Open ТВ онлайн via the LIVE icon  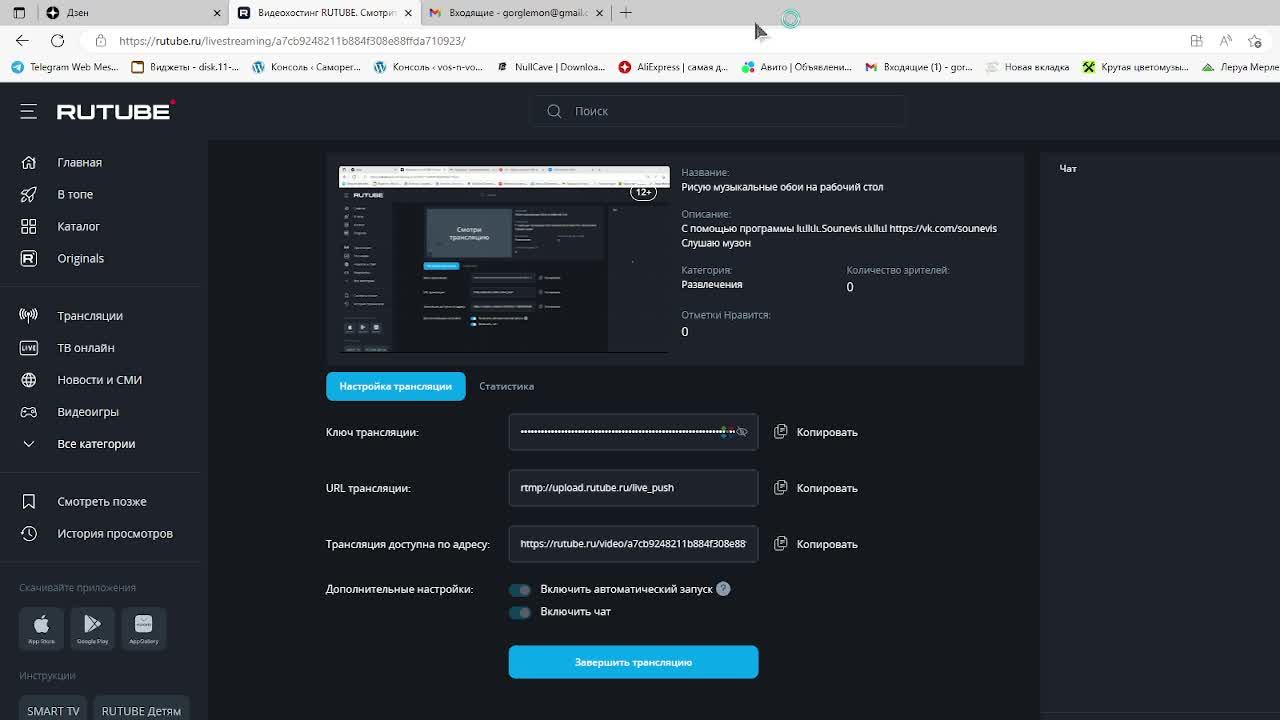coord(29,347)
